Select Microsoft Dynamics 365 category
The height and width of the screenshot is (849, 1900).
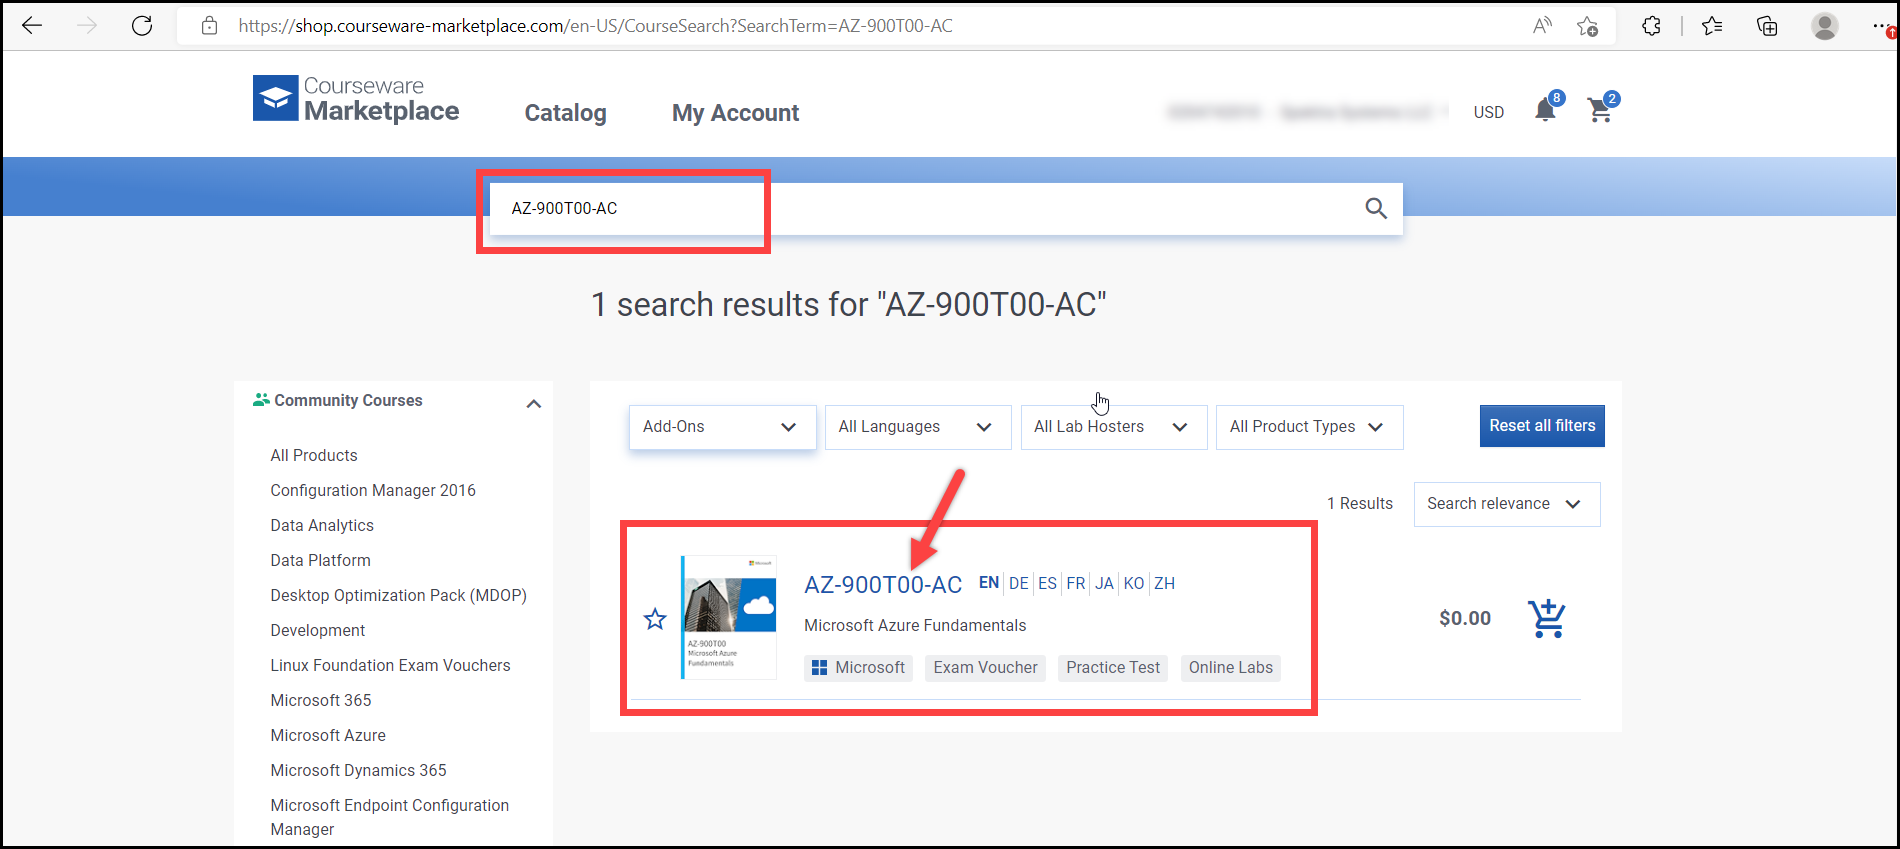coord(358,770)
